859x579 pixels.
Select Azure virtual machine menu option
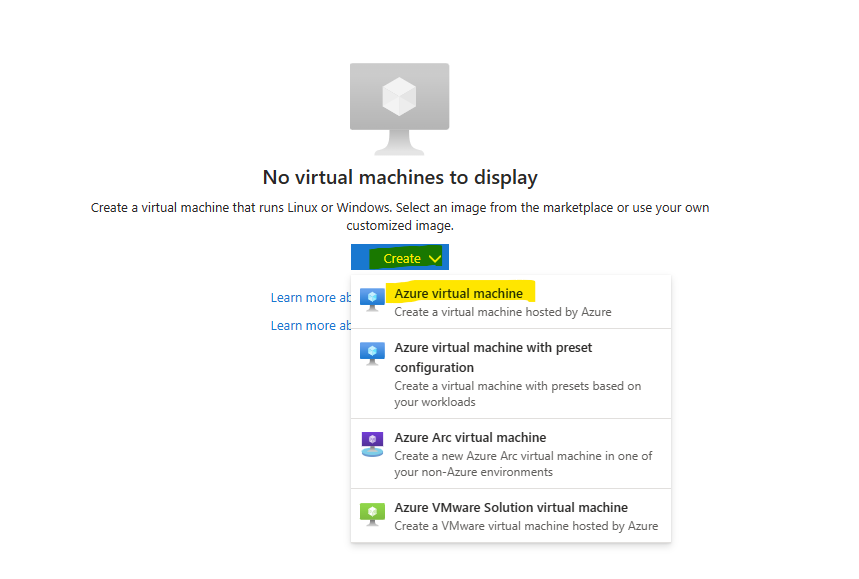pyautogui.click(x=511, y=302)
